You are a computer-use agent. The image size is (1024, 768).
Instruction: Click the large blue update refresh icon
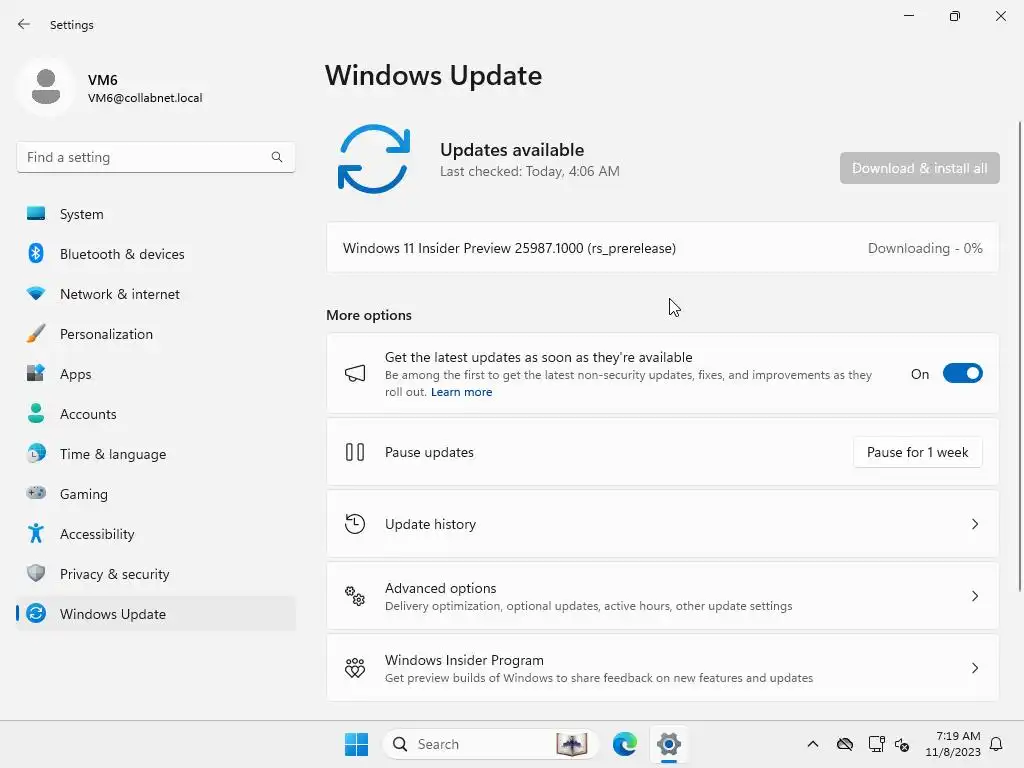coord(374,159)
